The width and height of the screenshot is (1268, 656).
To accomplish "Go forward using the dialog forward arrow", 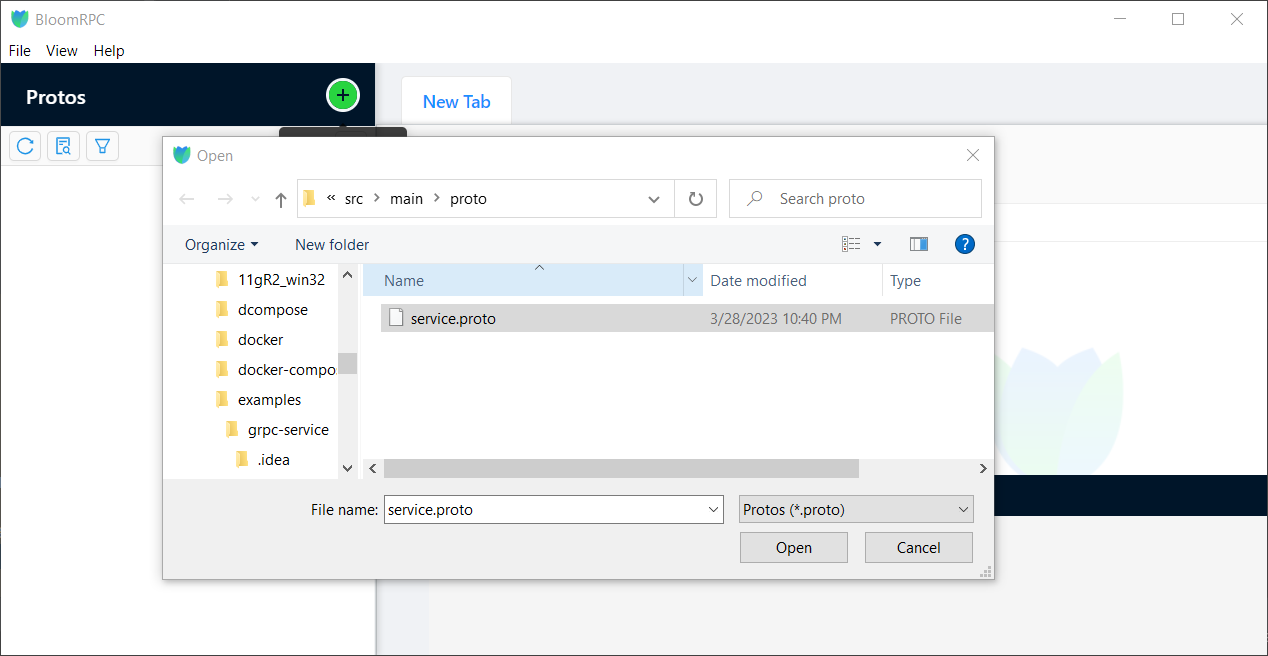I will (225, 199).
